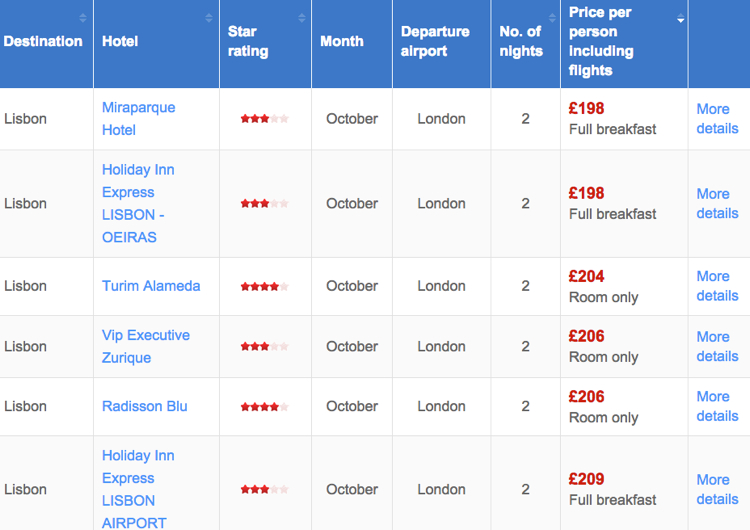
Task: Click Radisson Blu star rating icons
Action: [x=265, y=407]
